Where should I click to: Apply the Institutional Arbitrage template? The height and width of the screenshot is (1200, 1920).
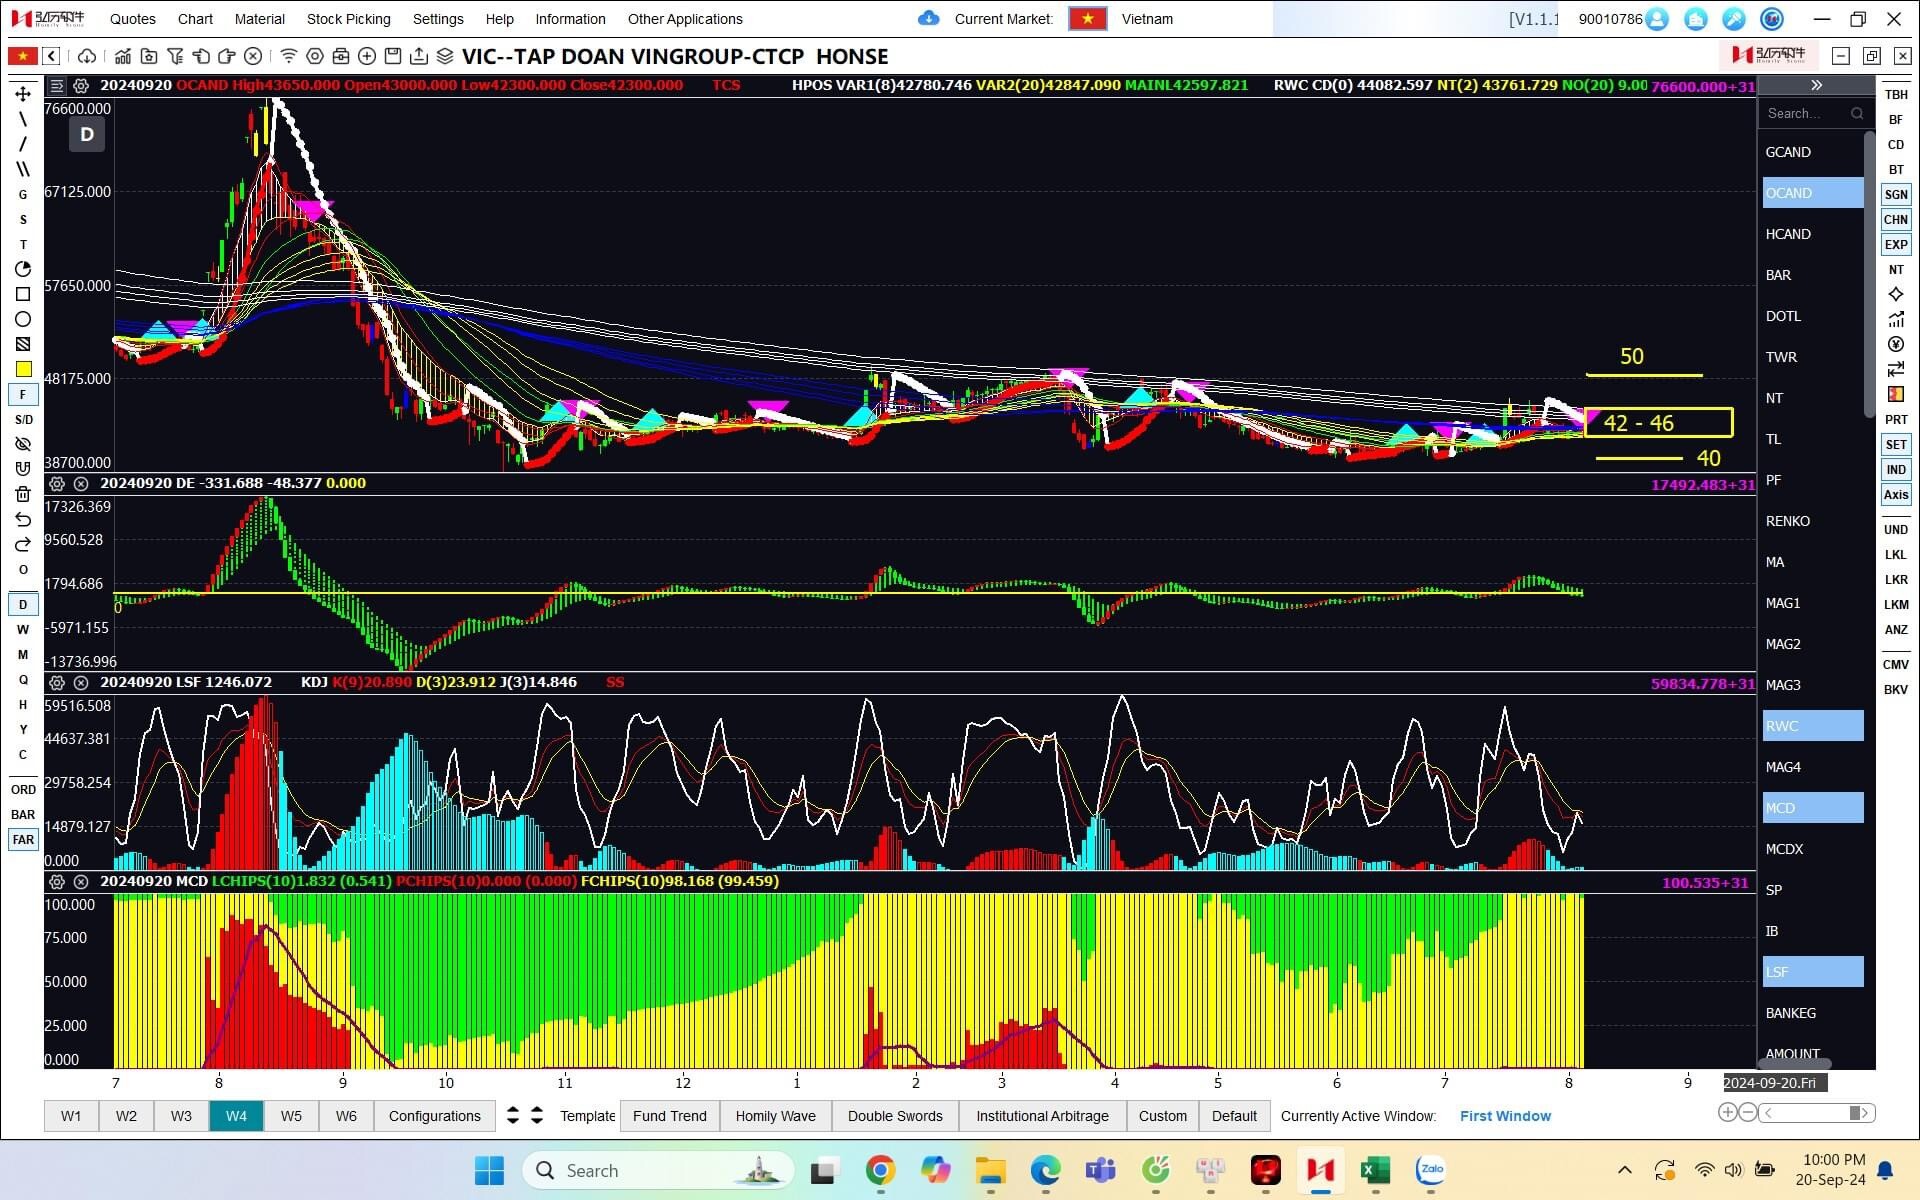coord(1042,1116)
